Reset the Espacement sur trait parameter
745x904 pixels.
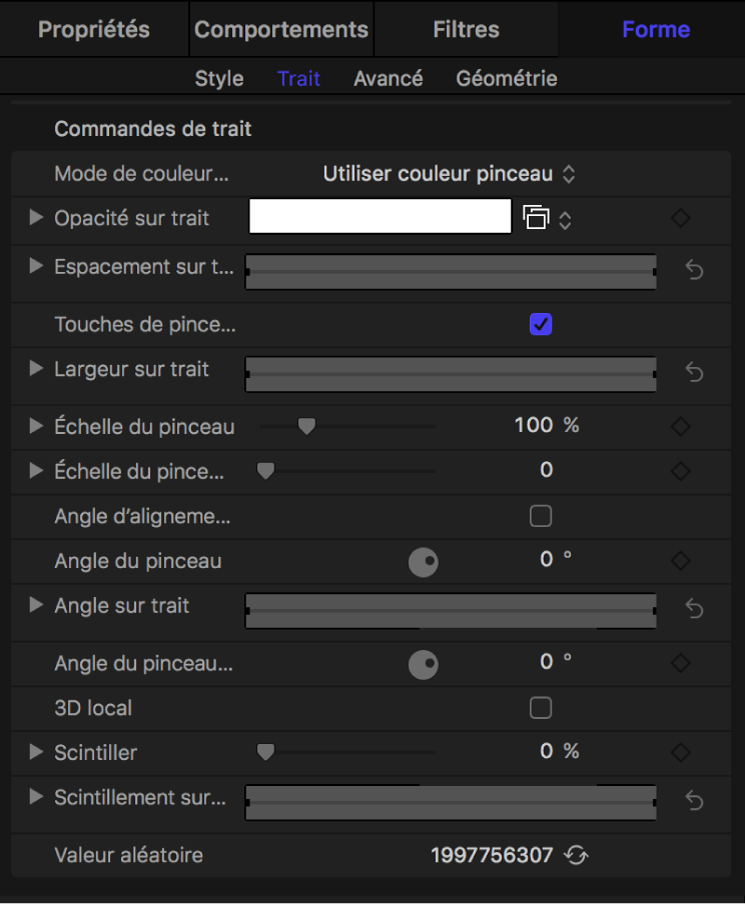click(694, 270)
